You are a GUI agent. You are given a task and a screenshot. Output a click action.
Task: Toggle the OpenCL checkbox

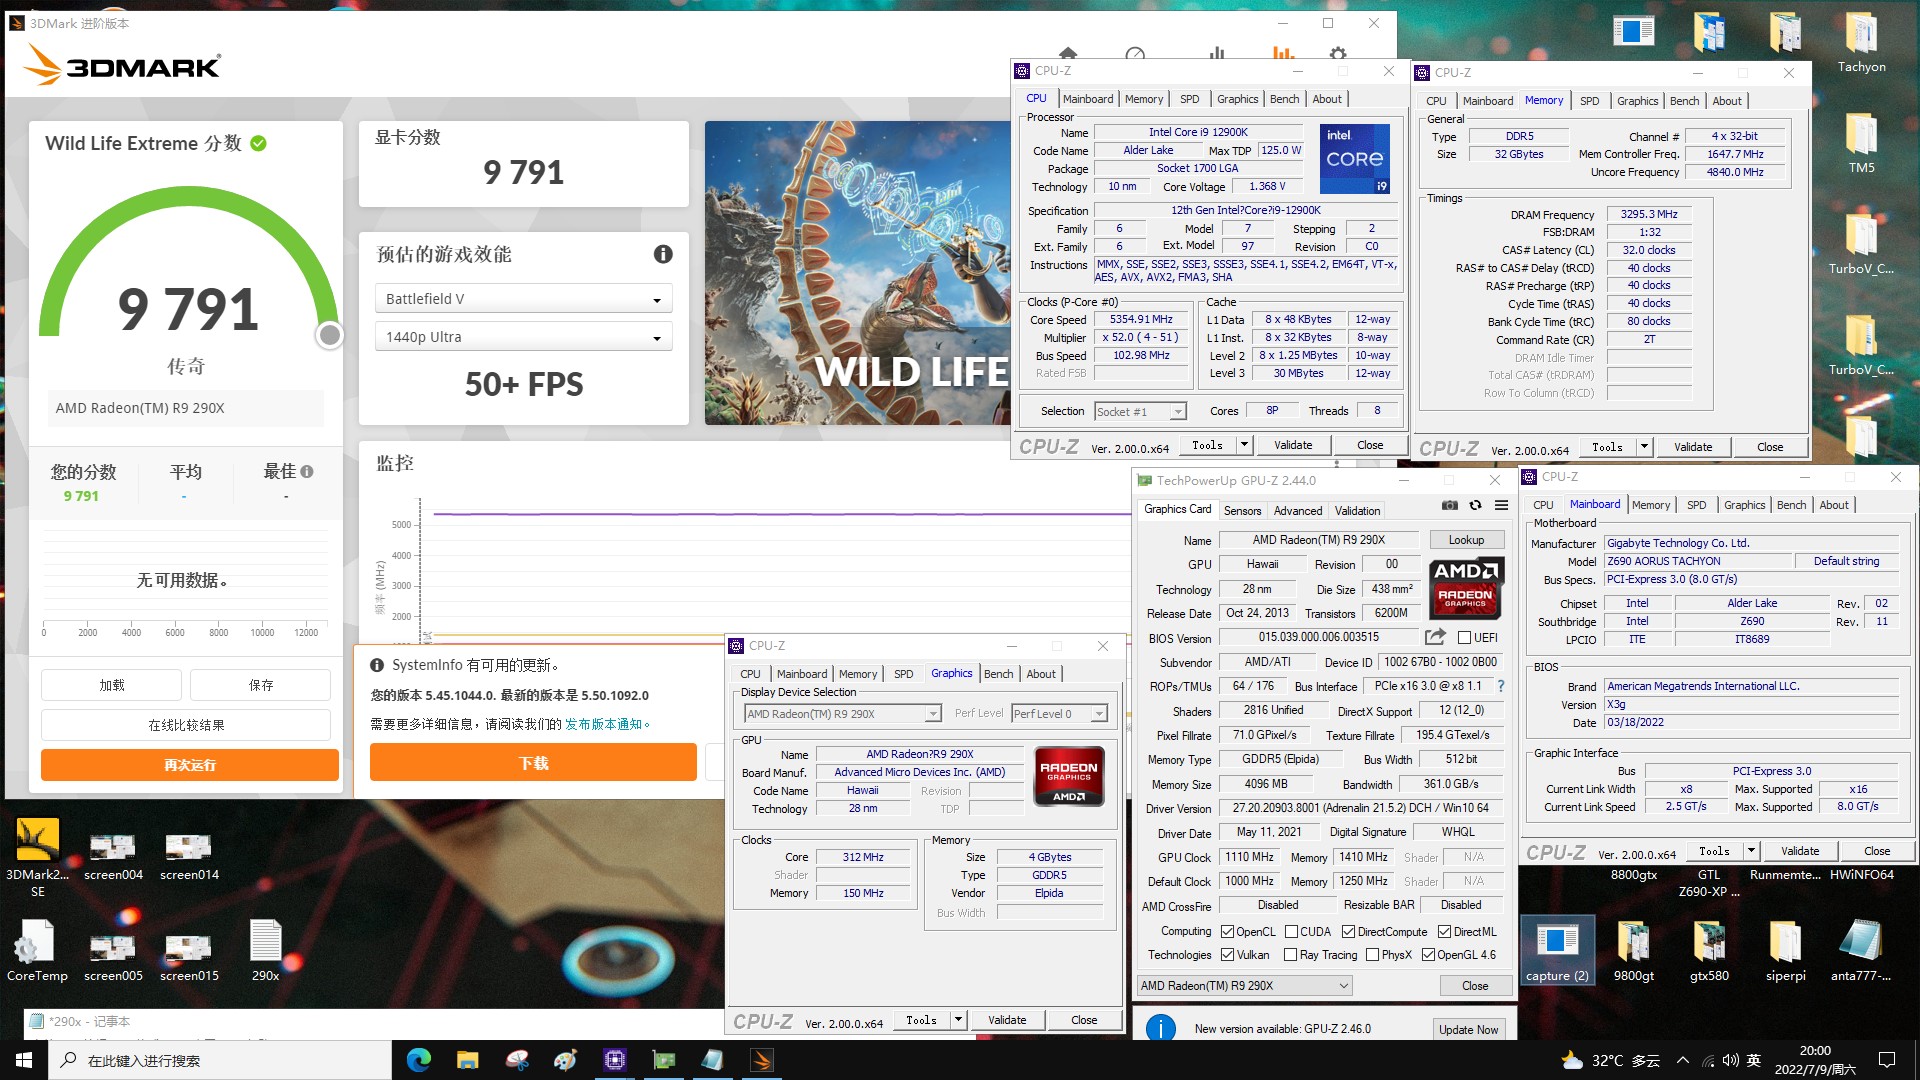[x=1227, y=932]
